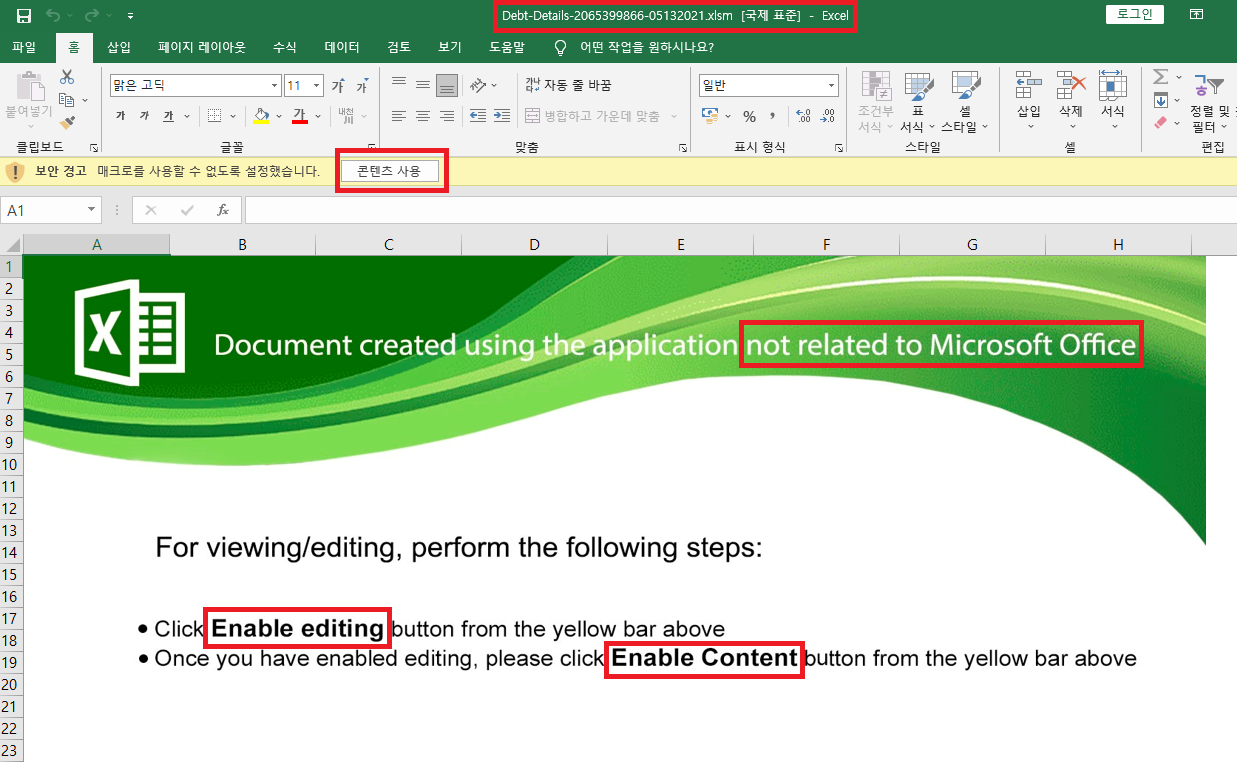This screenshot has width=1237, height=762.
Task: Click the Cut scissors icon
Action: [67, 77]
